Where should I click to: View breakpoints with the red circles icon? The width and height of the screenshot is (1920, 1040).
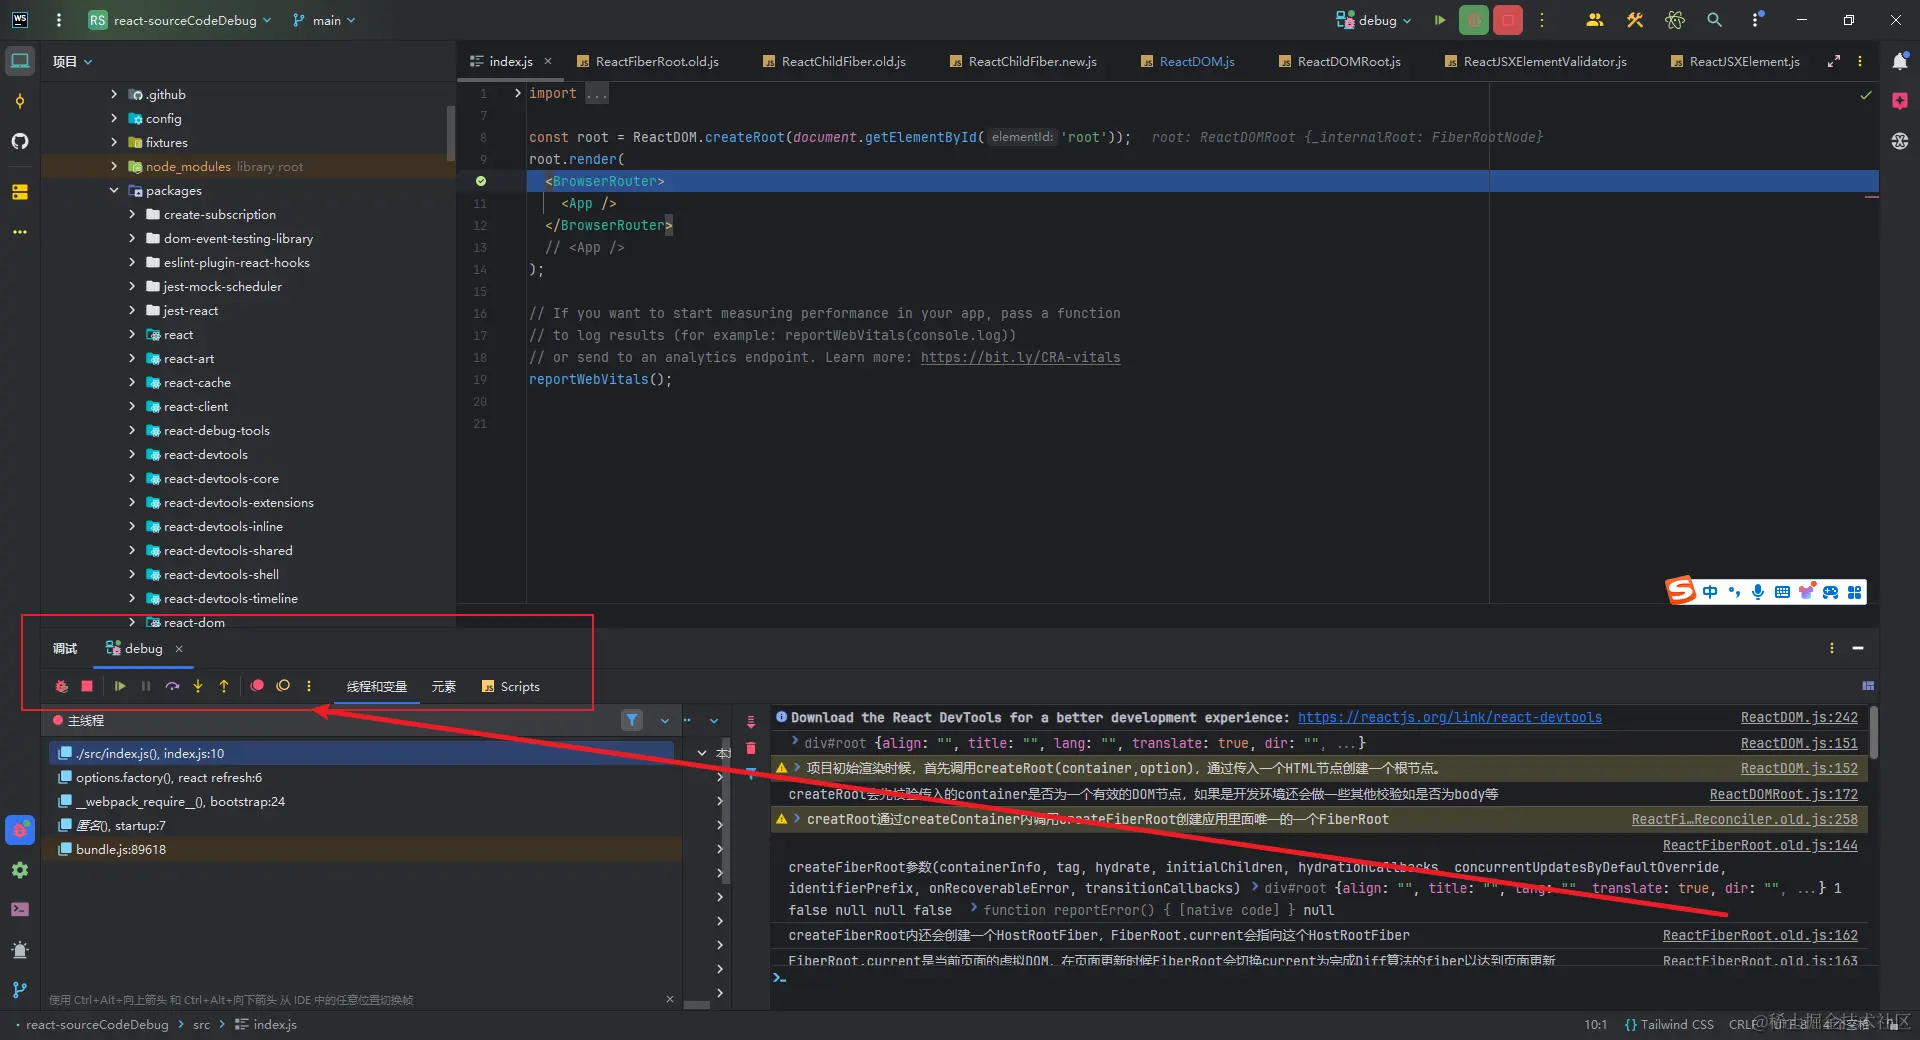(257, 686)
